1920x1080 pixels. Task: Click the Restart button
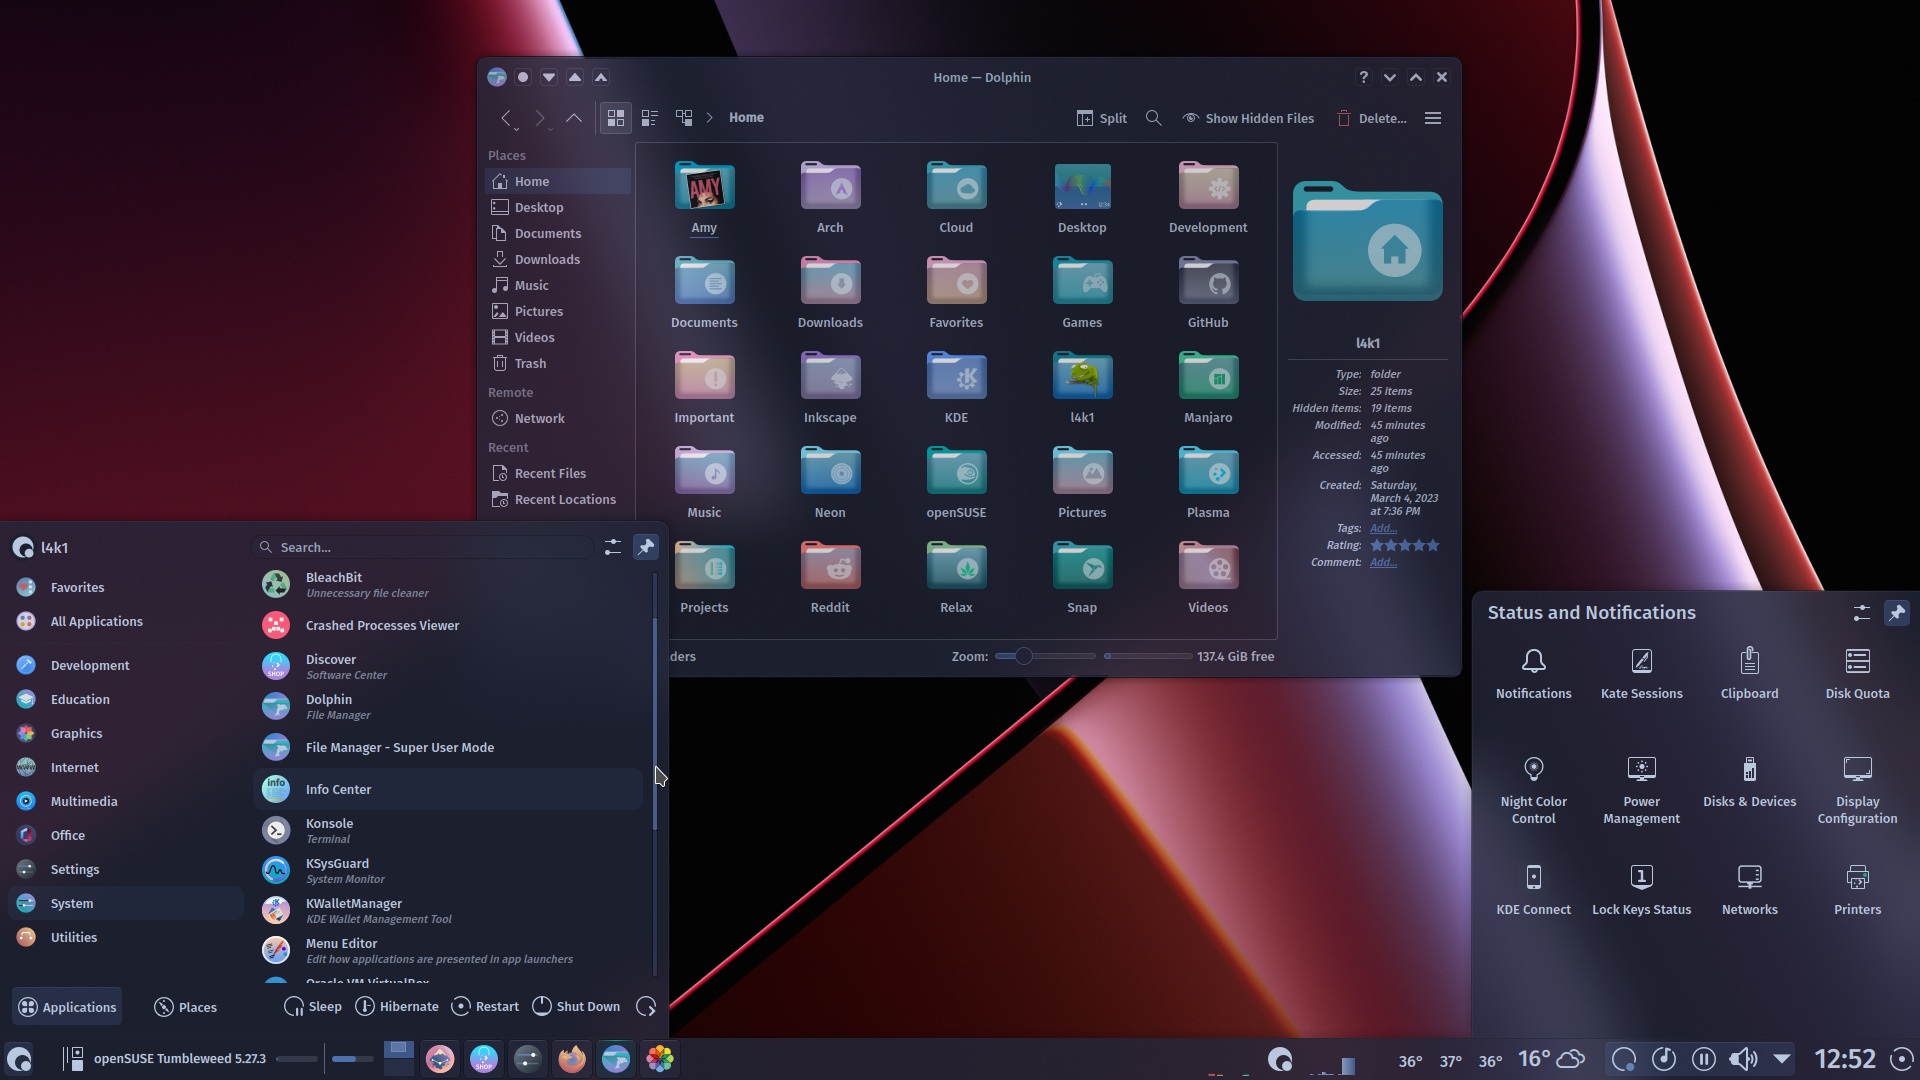point(485,1006)
